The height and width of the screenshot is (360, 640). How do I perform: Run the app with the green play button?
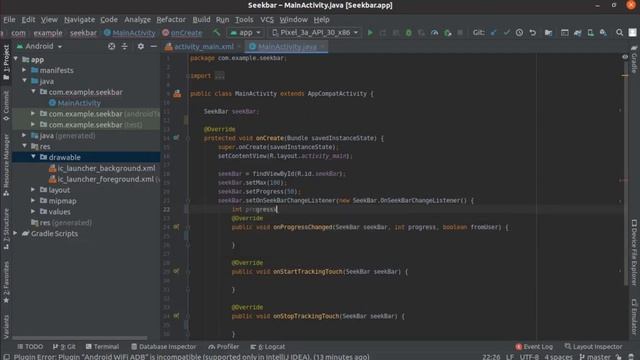pos(370,33)
